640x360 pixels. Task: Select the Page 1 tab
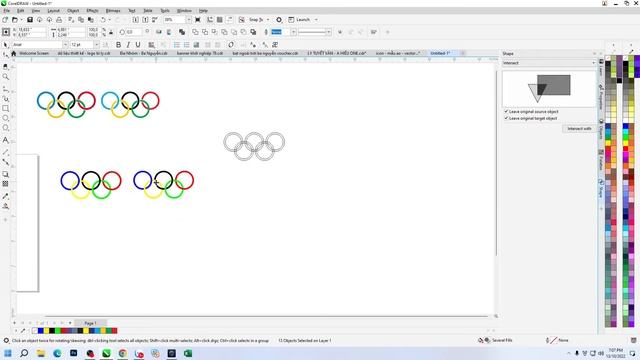click(x=90, y=323)
